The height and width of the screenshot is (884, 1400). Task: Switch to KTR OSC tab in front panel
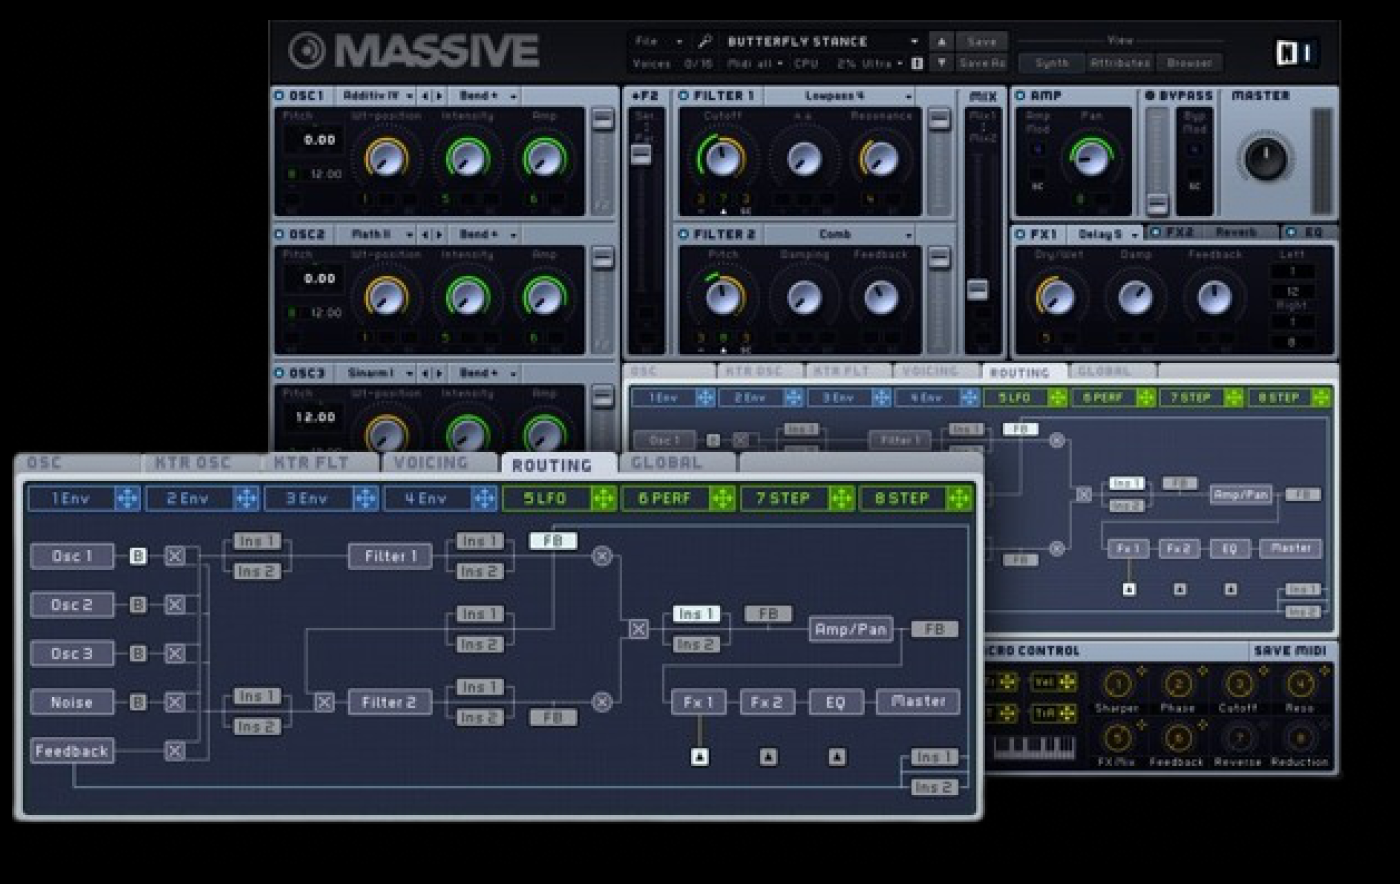click(x=200, y=463)
